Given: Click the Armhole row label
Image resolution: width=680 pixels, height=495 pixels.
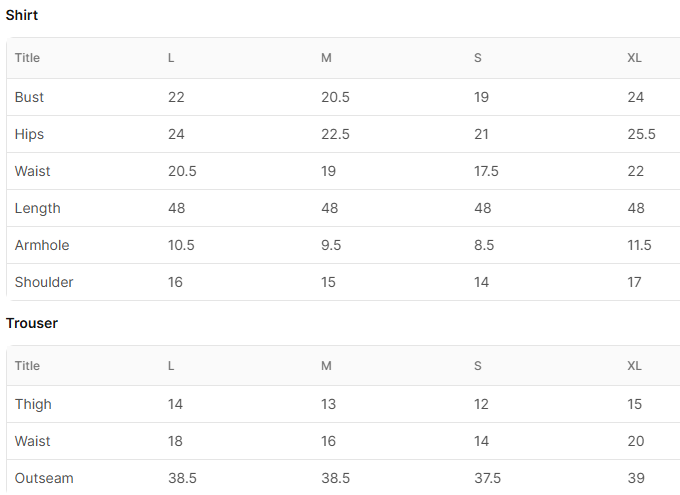Looking at the screenshot, I should pyautogui.click(x=42, y=245).
